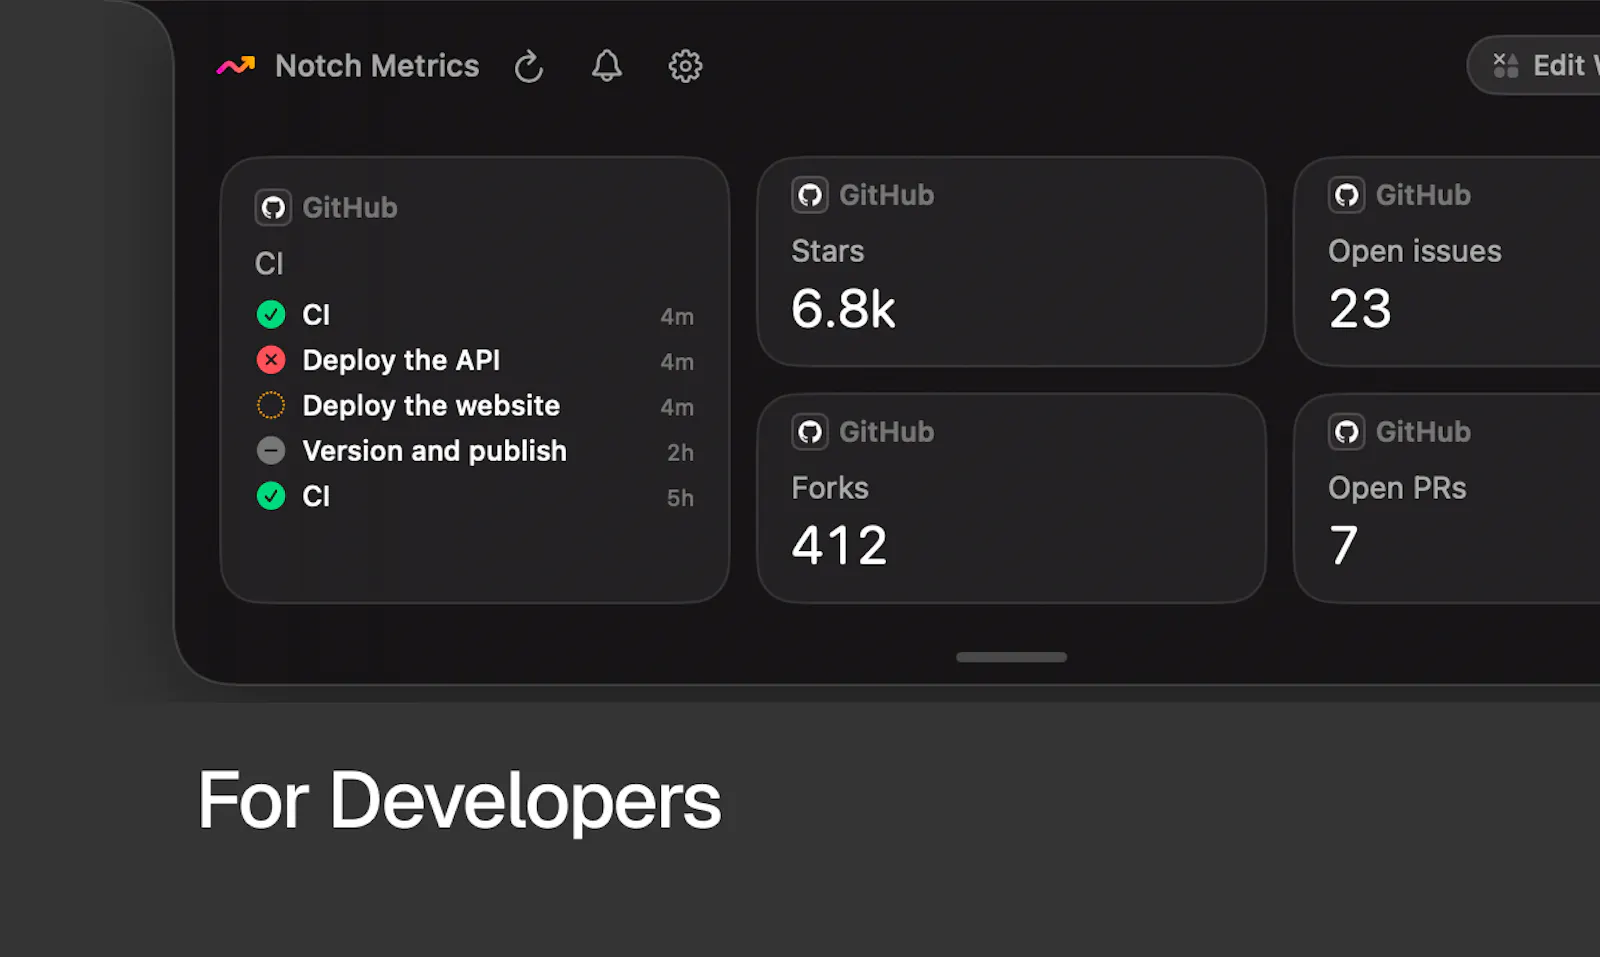Refresh metrics with the reload icon
Screen dimensions: 1600x957
pos(529,67)
